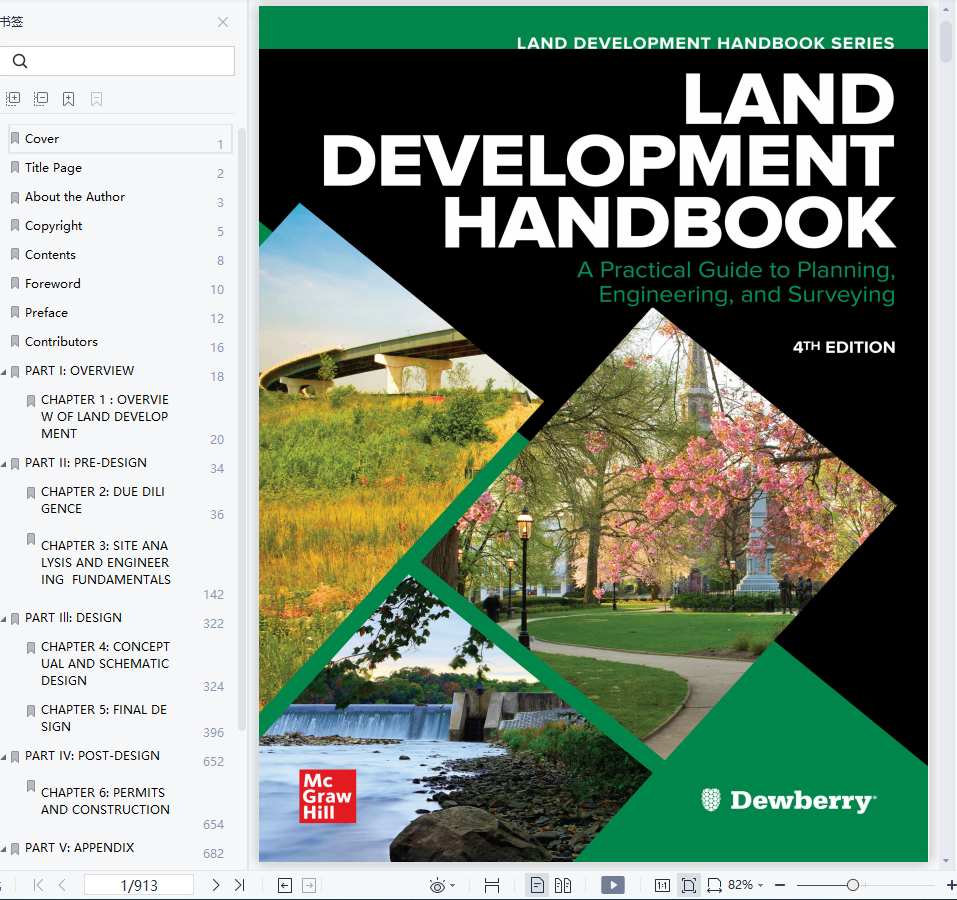Toggle continuous scrolling icon
This screenshot has height=900, width=957.
pos(492,885)
